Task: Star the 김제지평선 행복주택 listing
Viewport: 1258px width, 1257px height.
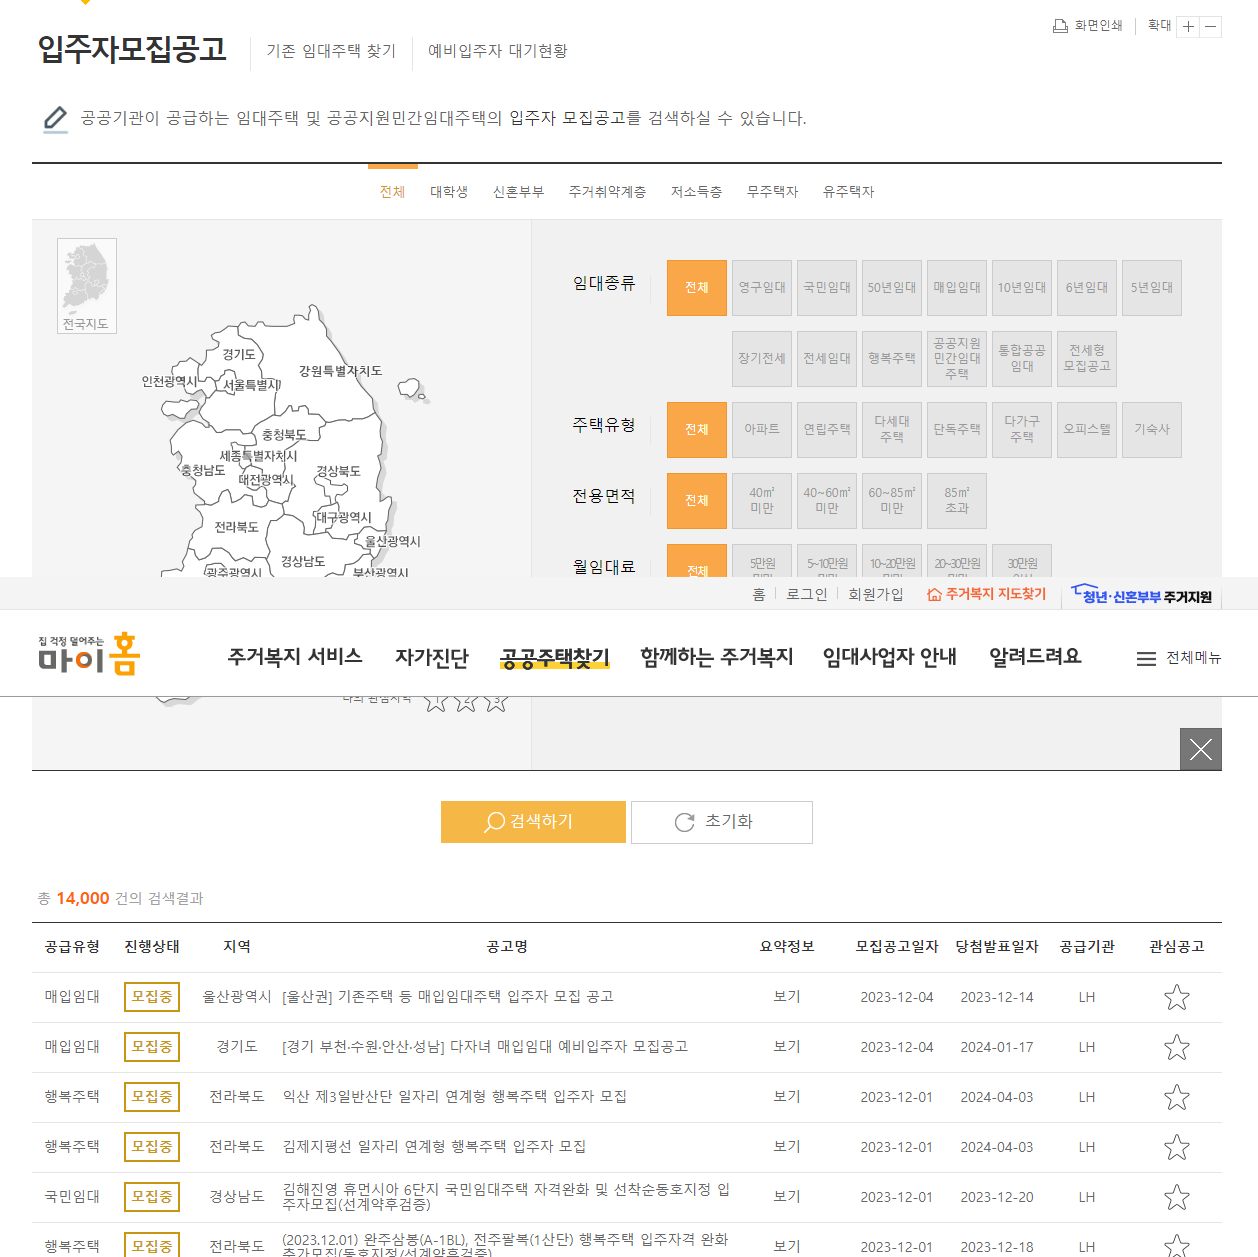Action: (x=1177, y=1147)
